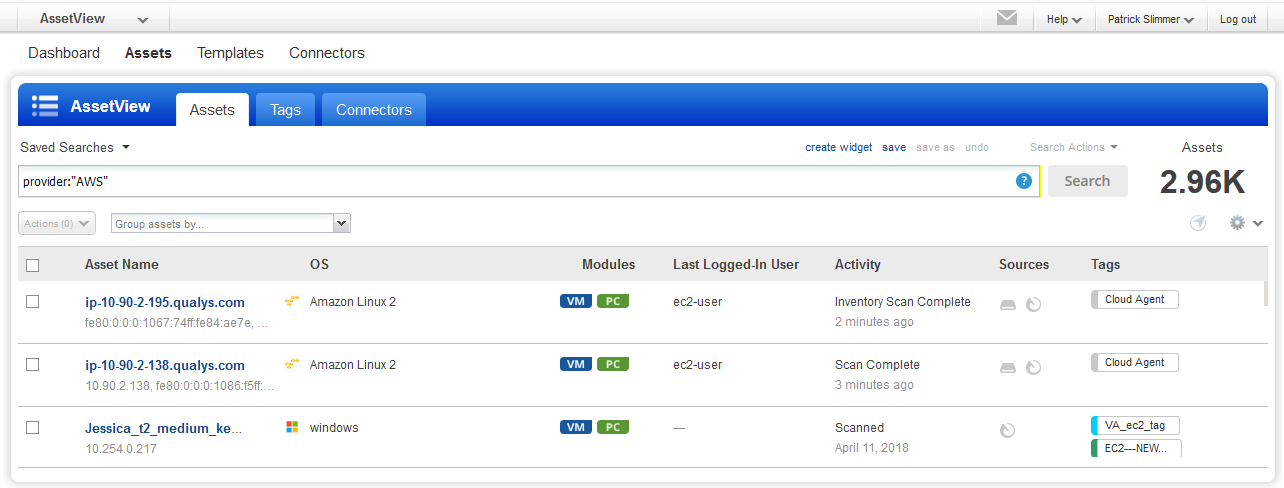The width and height of the screenshot is (1284, 488).
Task: Check the ip-10-90-2-195.qualys.com row checkbox
Action: tap(32, 301)
